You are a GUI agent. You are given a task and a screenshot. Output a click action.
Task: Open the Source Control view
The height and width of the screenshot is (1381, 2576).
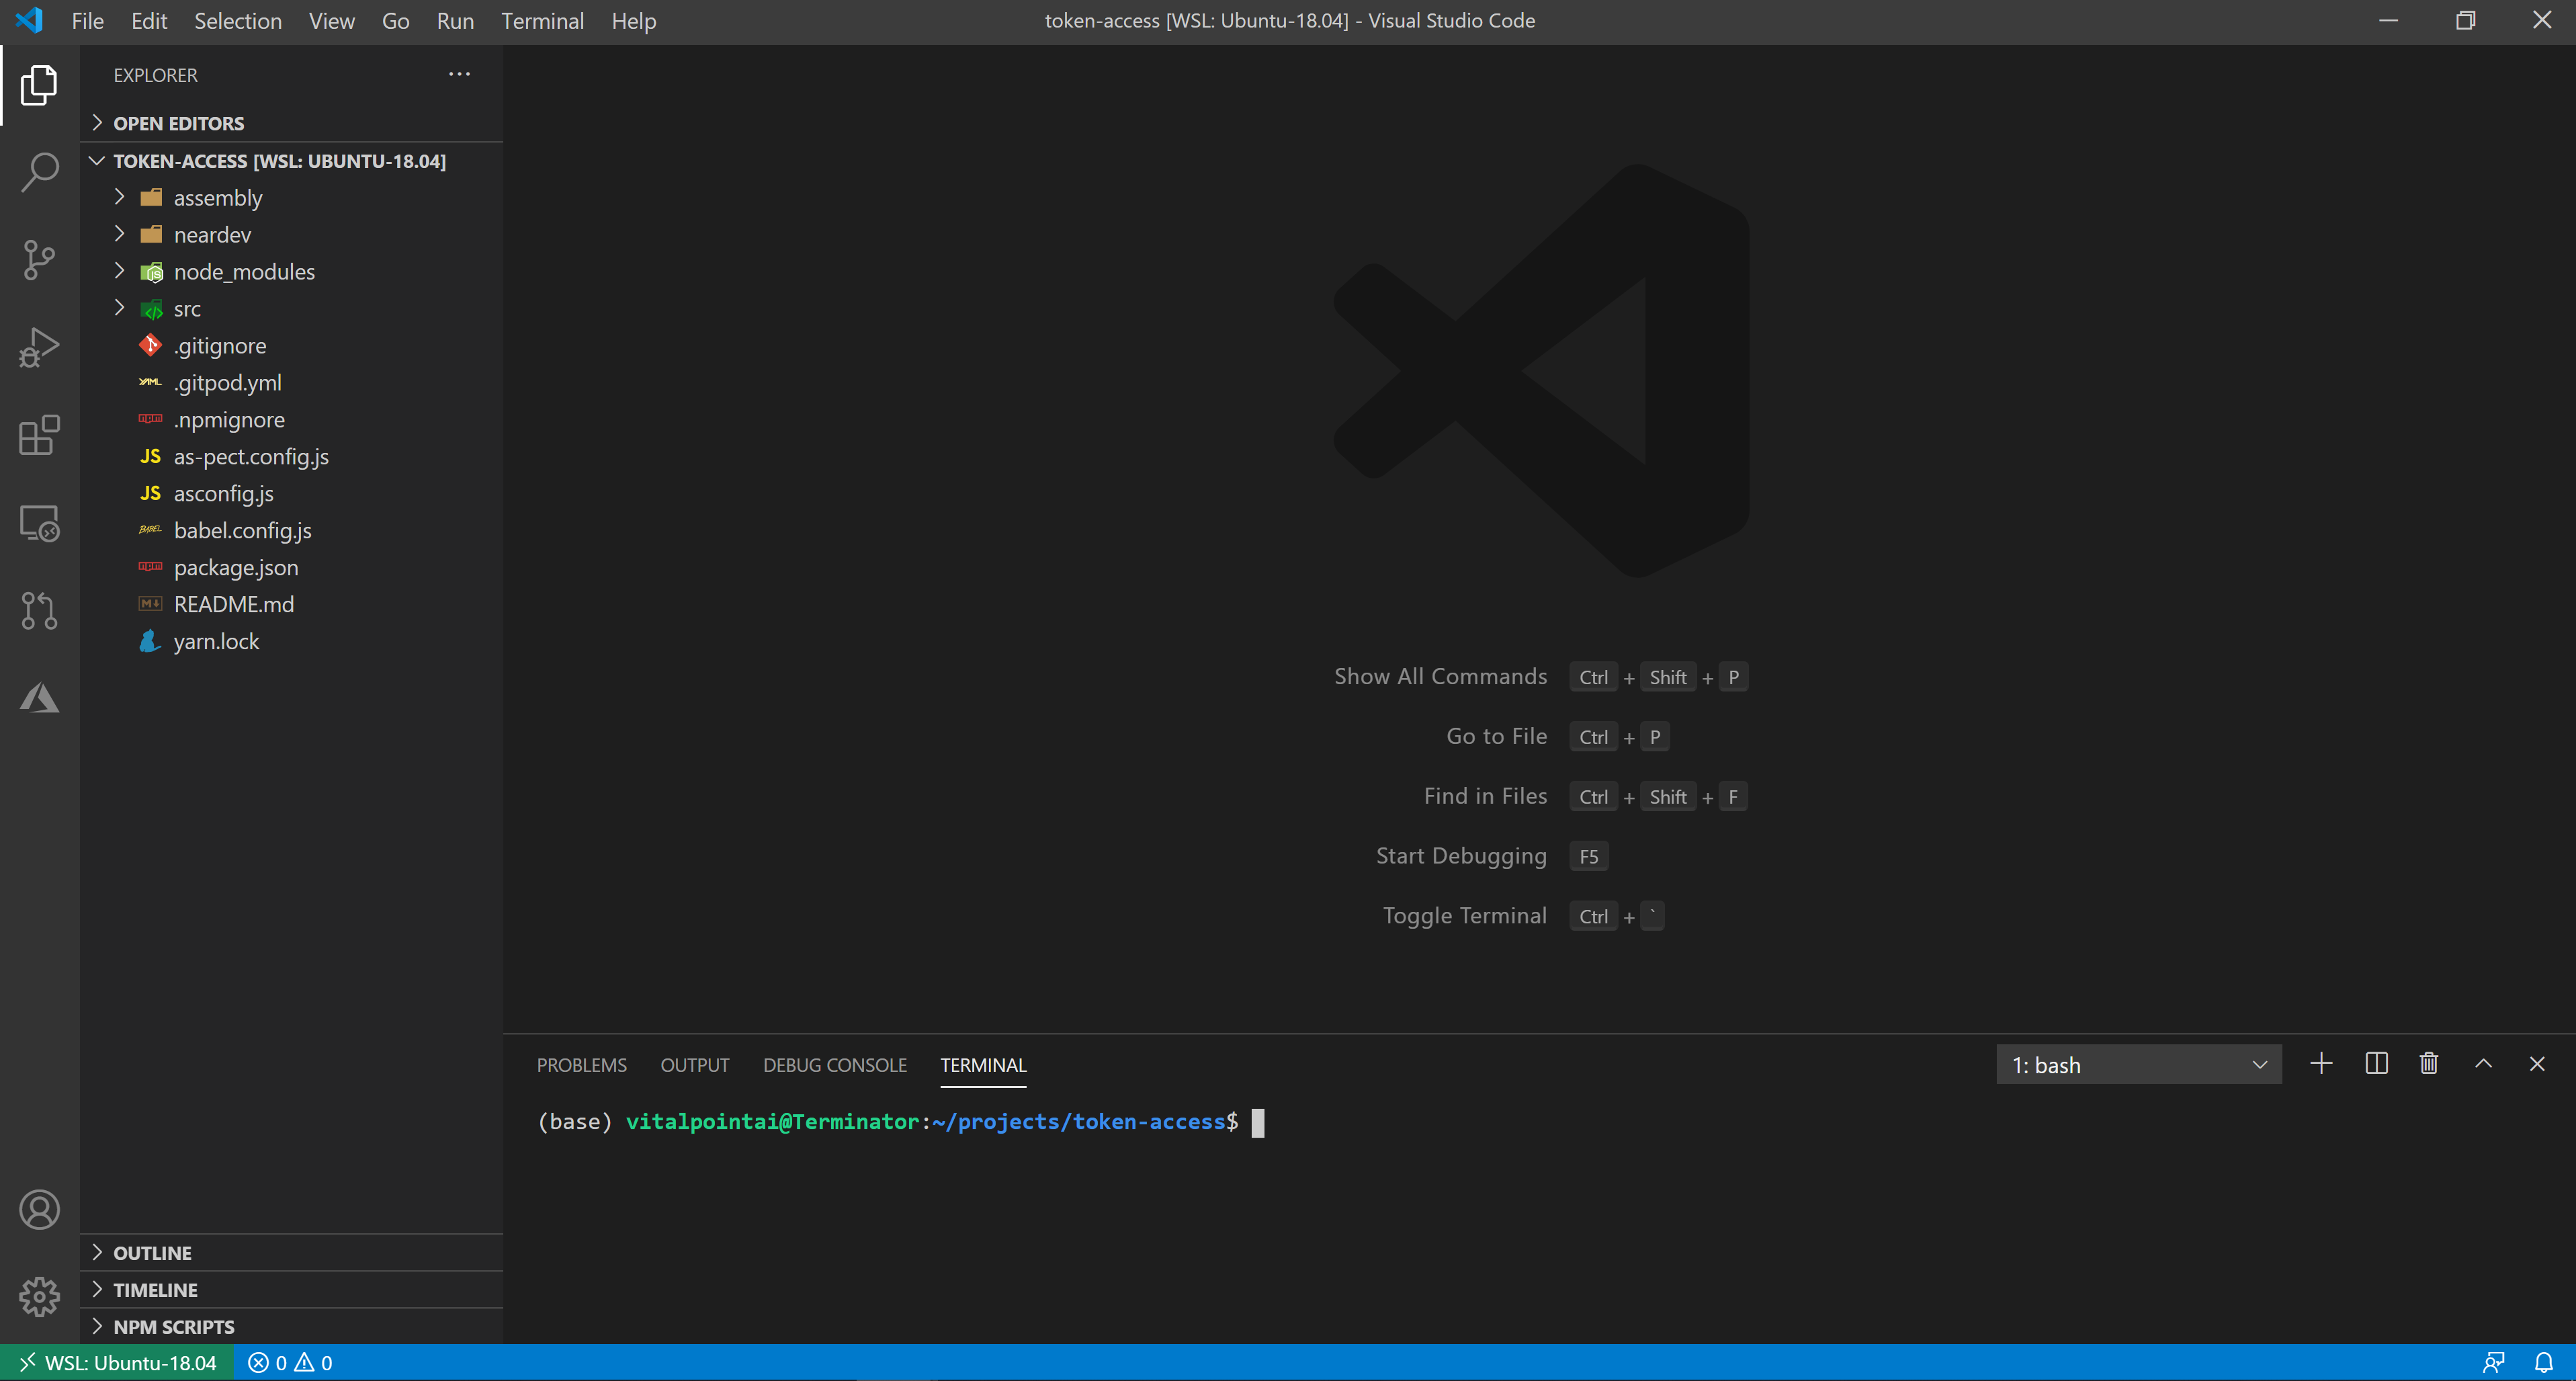pyautogui.click(x=39, y=260)
